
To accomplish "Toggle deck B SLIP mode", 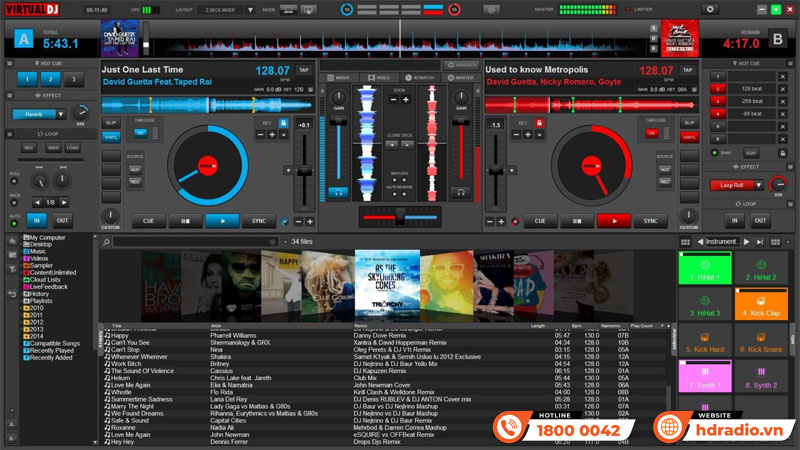I will pyautogui.click(x=689, y=123).
